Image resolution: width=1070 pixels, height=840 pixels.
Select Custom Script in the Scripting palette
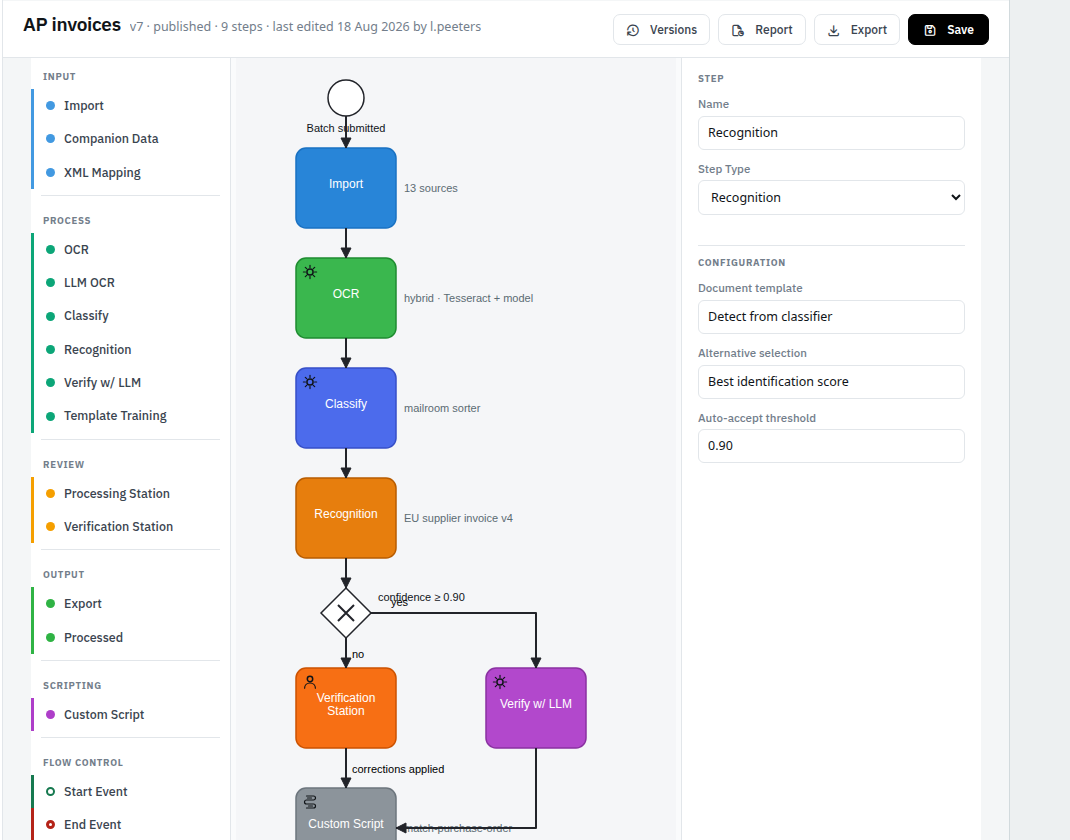click(x=127, y=714)
